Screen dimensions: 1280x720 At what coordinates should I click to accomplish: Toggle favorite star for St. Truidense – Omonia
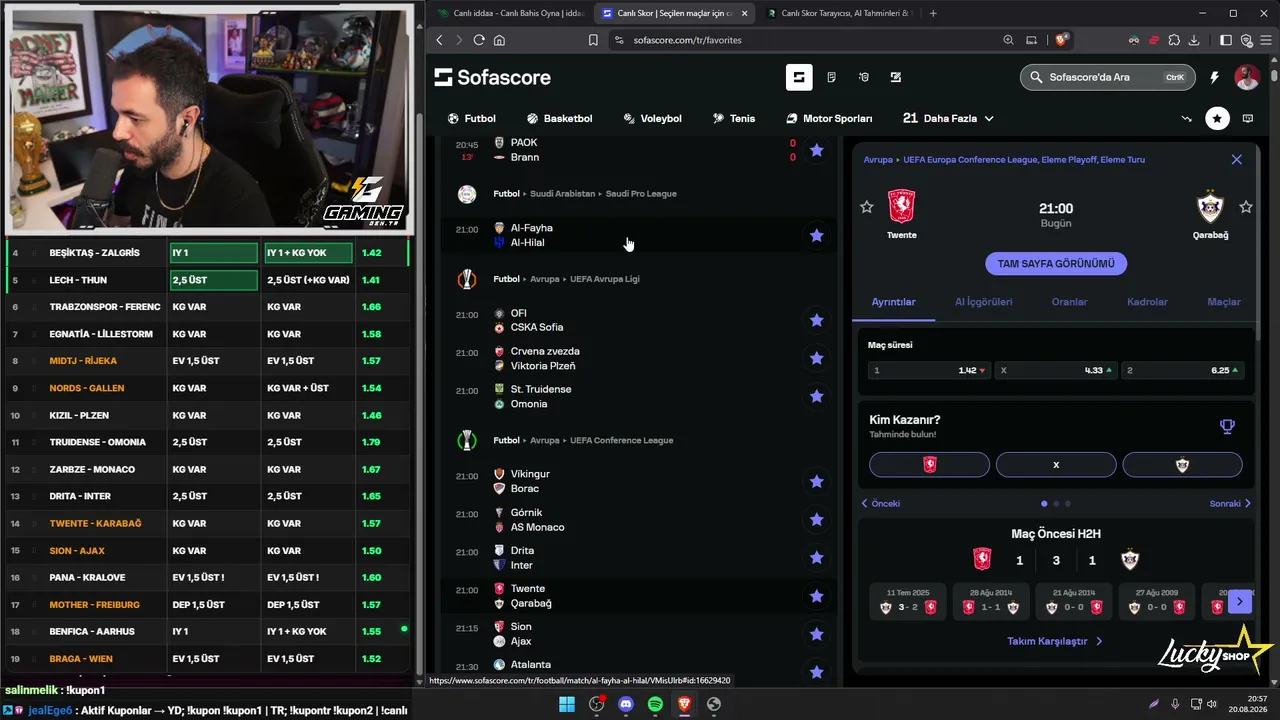pyautogui.click(x=817, y=396)
